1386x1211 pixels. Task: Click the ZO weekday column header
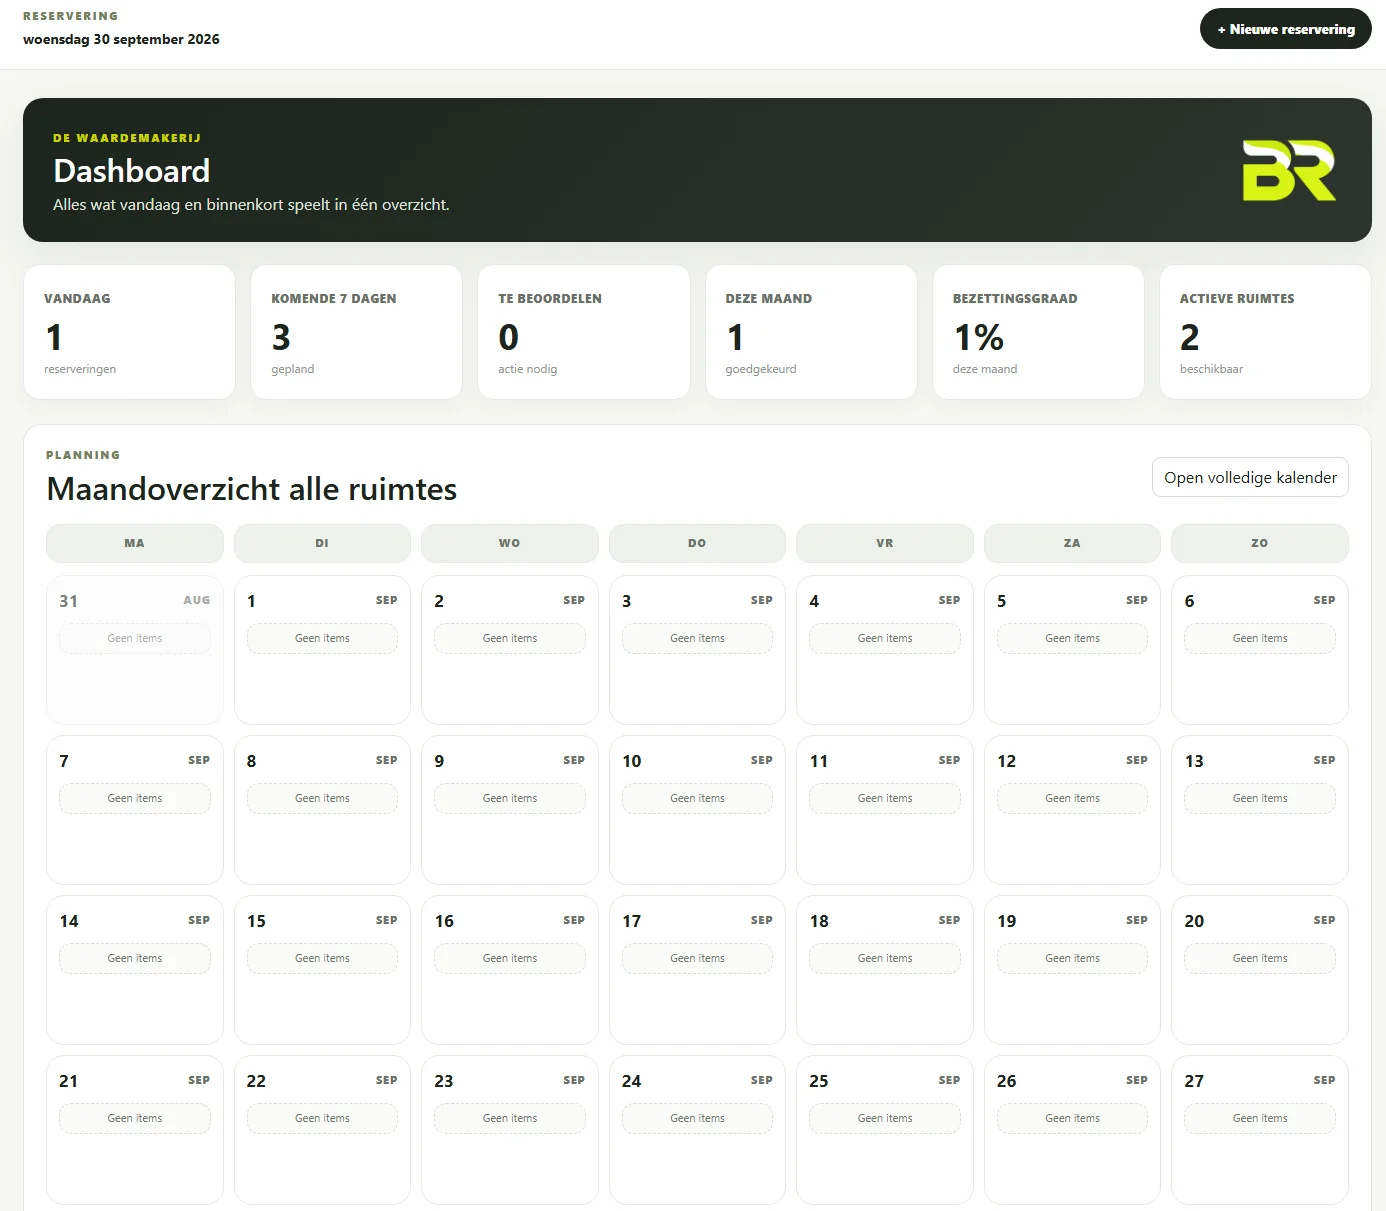coord(1260,543)
